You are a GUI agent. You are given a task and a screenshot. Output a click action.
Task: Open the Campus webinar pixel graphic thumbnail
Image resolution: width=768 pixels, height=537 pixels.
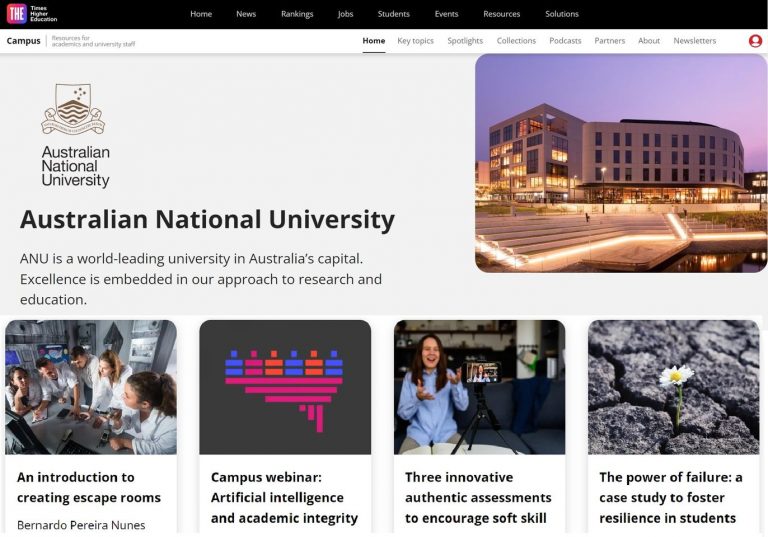point(285,387)
